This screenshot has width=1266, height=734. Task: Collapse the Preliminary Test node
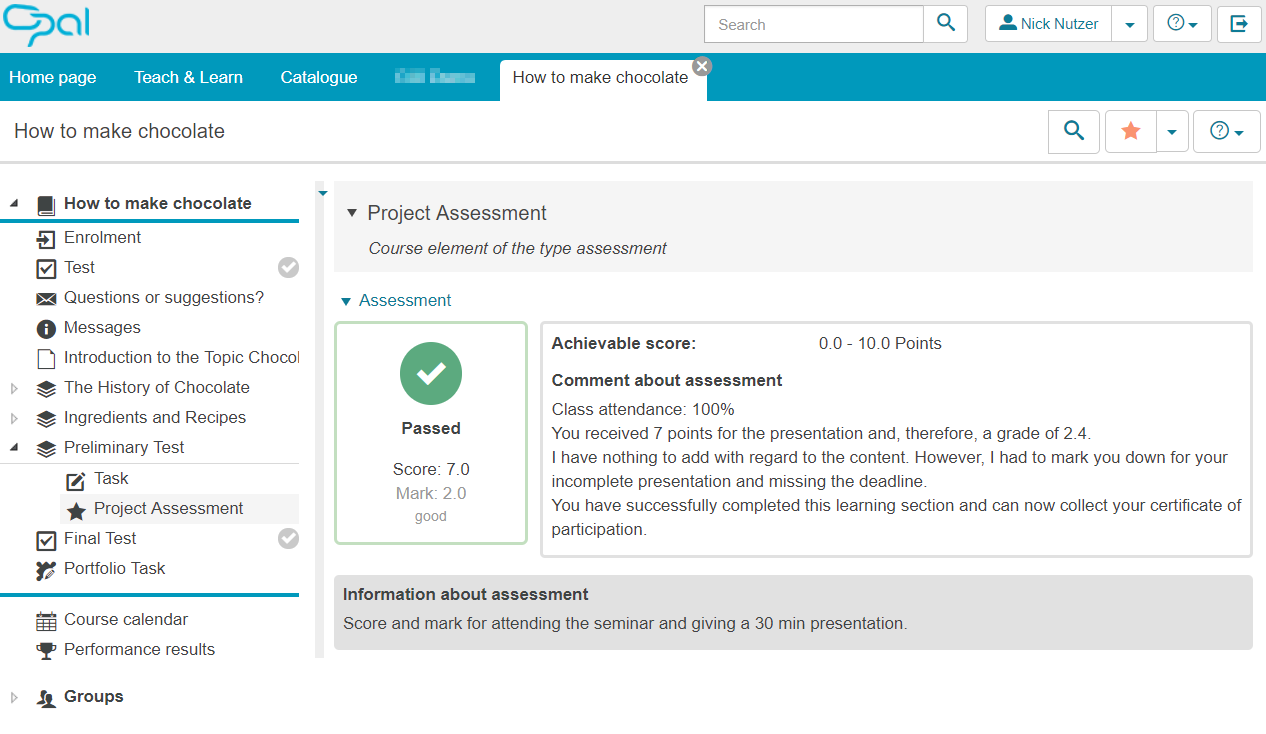14,448
